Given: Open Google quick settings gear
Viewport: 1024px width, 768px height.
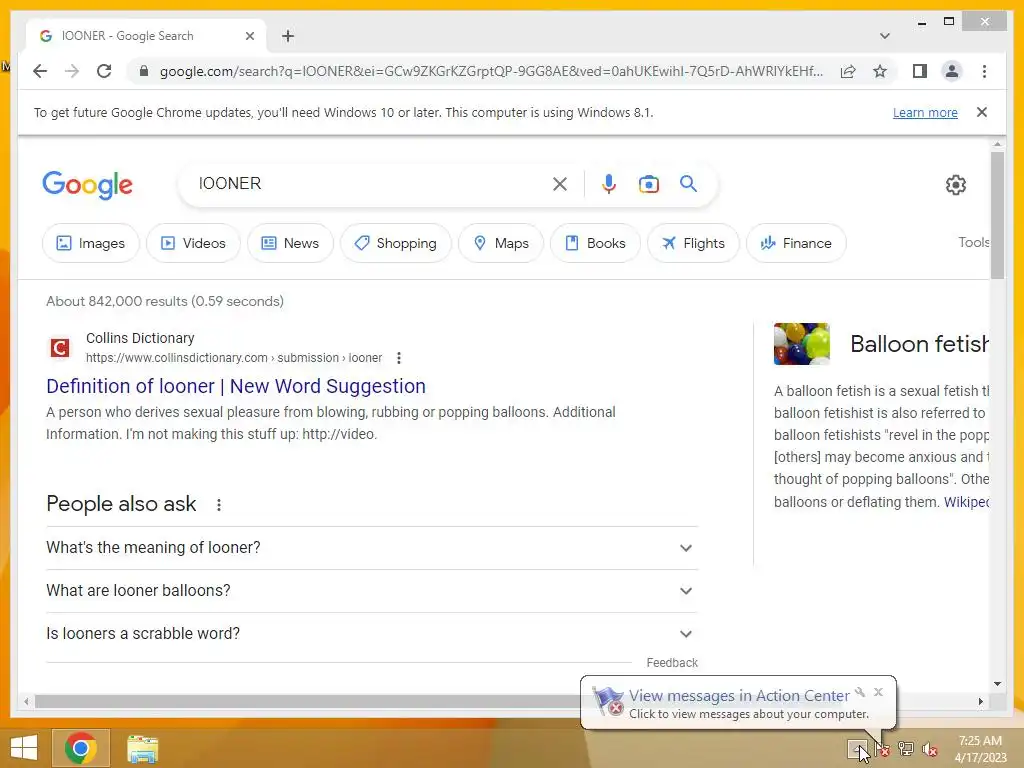Looking at the screenshot, I should (955, 185).
